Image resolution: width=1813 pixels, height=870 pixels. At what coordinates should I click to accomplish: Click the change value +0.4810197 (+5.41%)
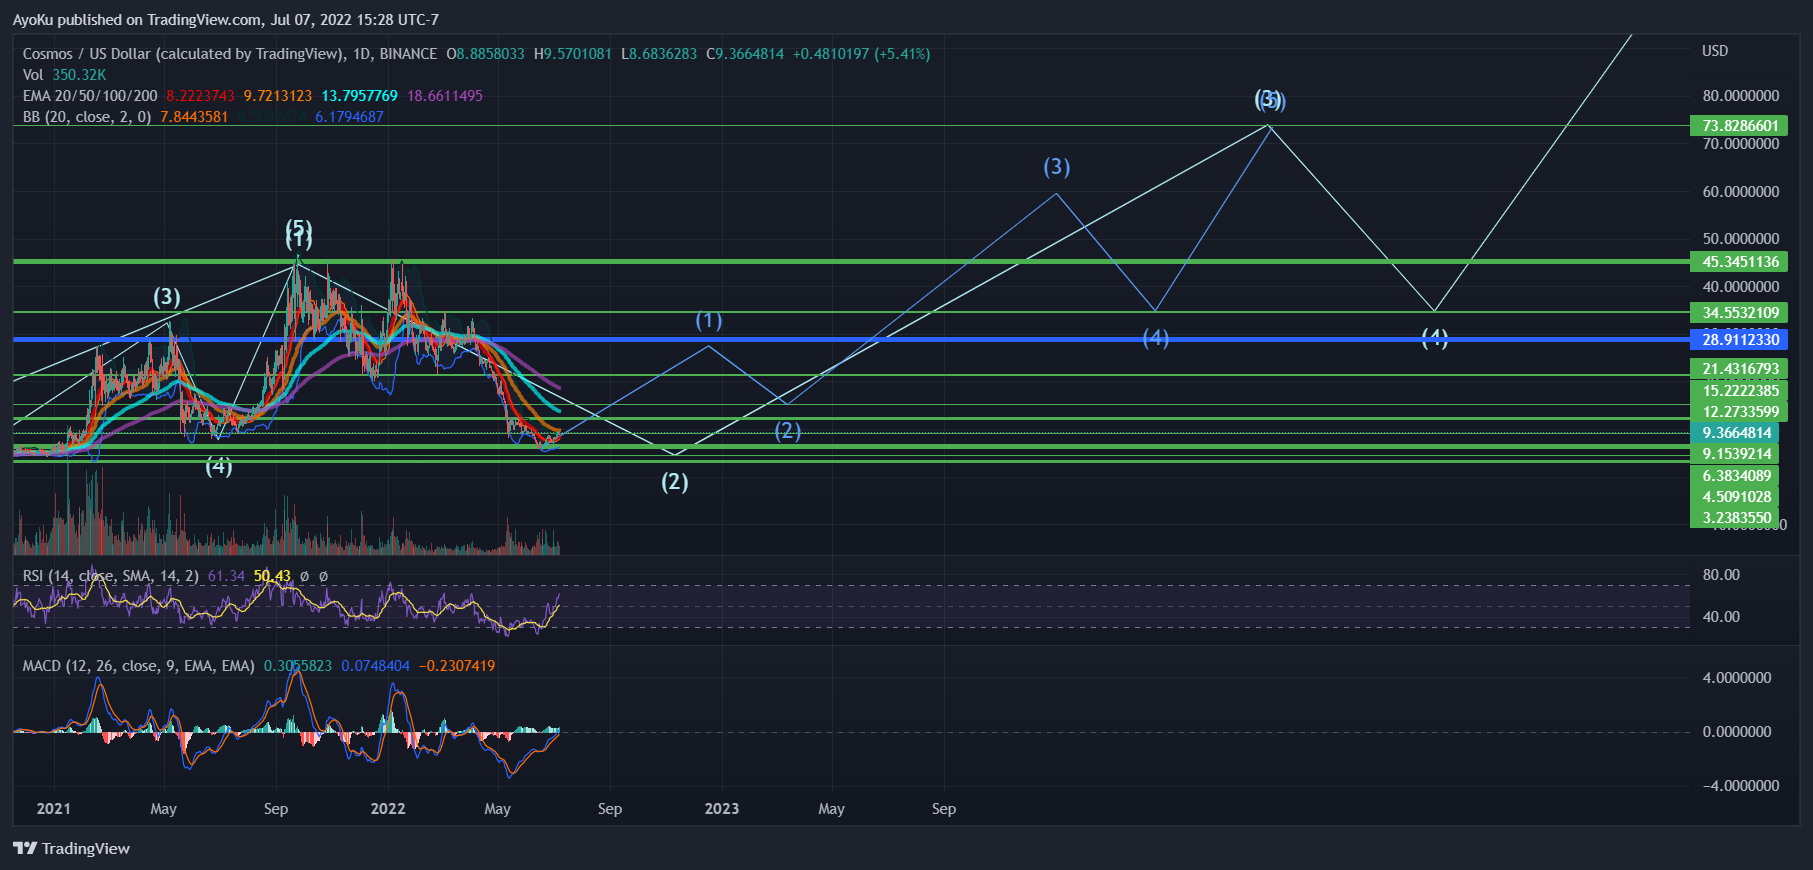point(861,54)
